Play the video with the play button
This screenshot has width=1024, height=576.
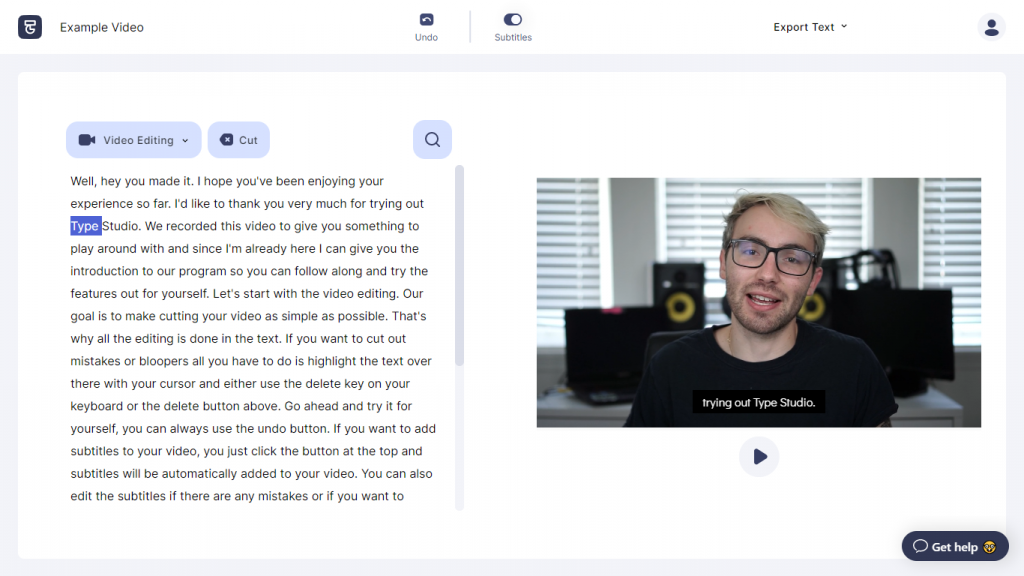coord(759,457)
